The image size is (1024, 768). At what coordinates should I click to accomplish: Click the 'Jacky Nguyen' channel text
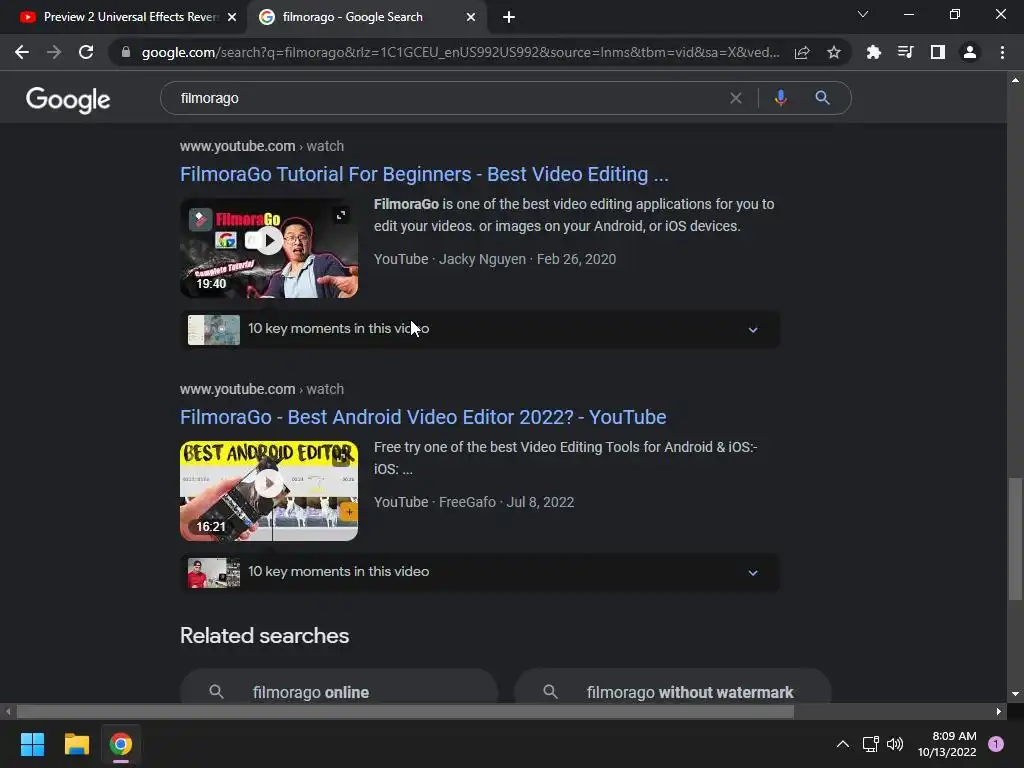point(482,259)
